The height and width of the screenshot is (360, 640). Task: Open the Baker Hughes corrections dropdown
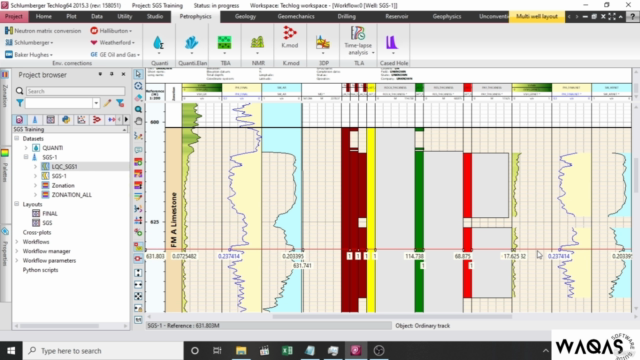(29, 54)
